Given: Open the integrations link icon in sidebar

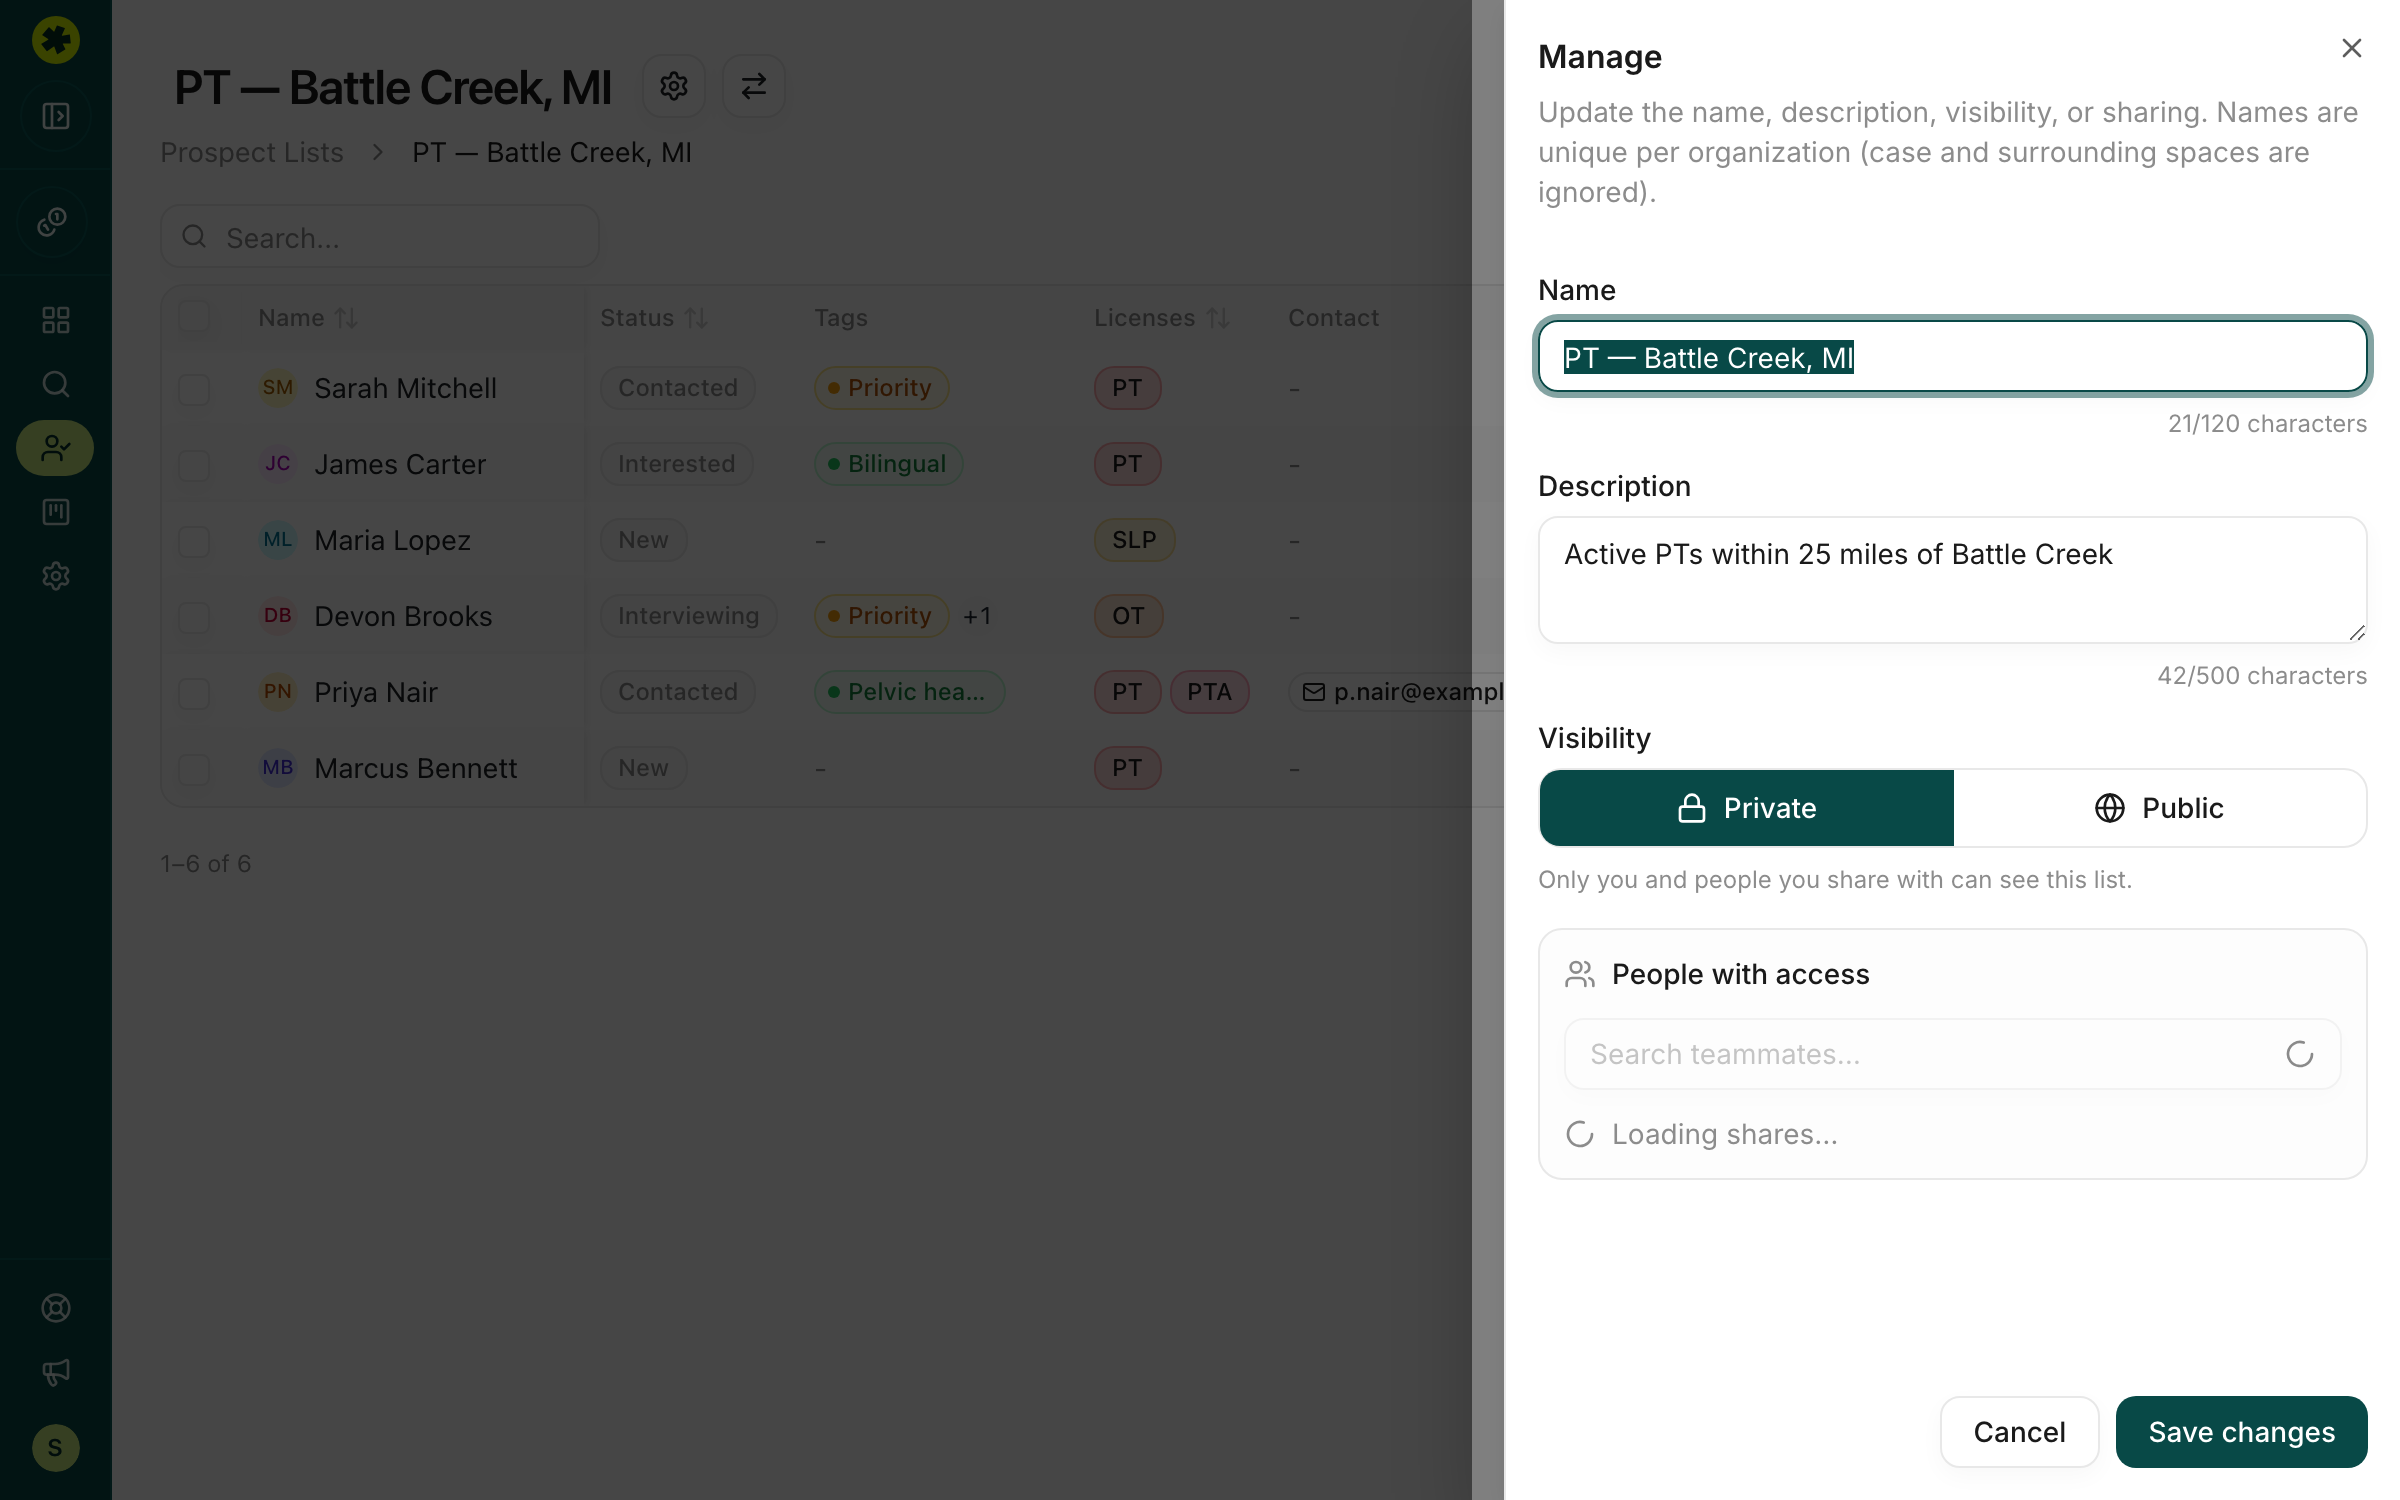Looking at the screenshot, I should point(53,222).
